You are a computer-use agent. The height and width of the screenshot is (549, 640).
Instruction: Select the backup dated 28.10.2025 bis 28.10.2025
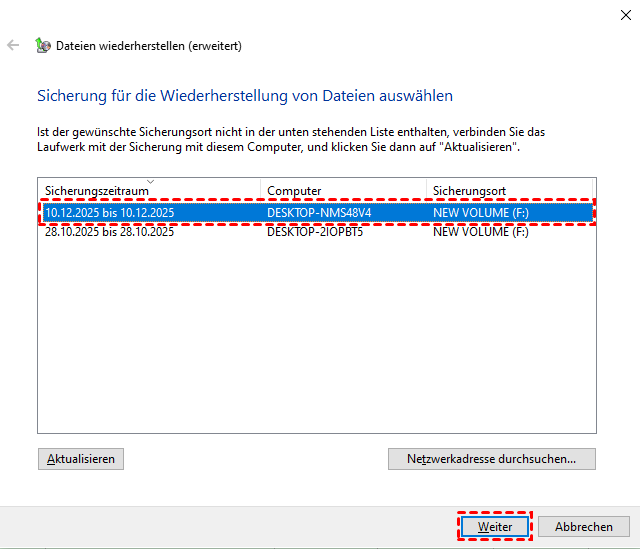(x=110, y=232)
